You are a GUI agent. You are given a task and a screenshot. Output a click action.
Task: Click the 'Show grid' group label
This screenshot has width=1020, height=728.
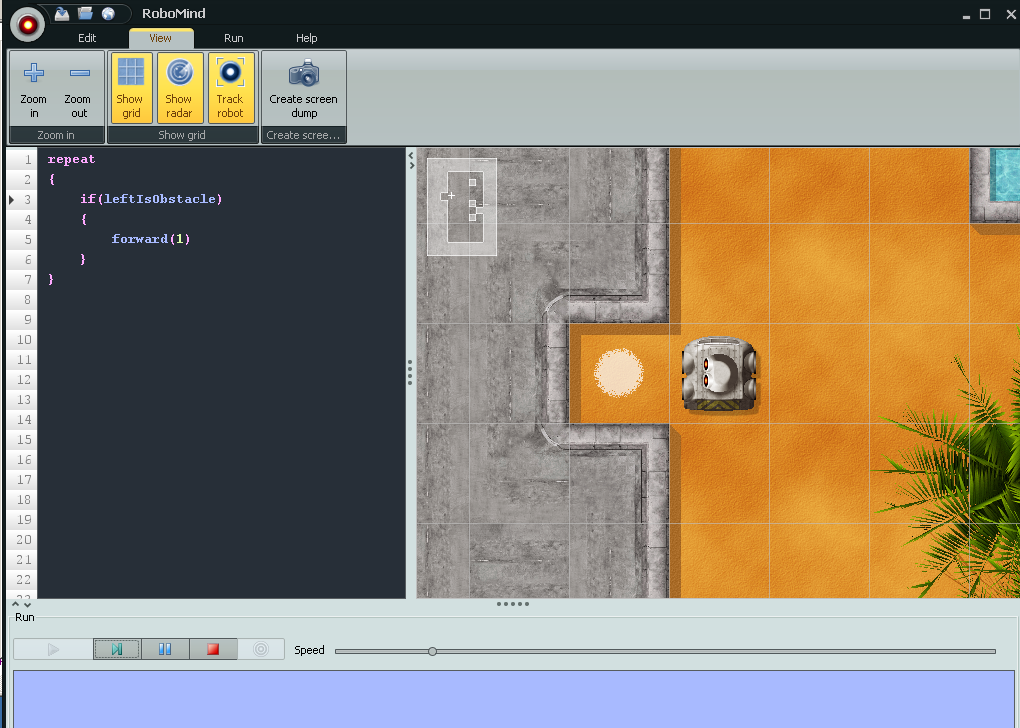pyautogui.click(x=182, y=135)
